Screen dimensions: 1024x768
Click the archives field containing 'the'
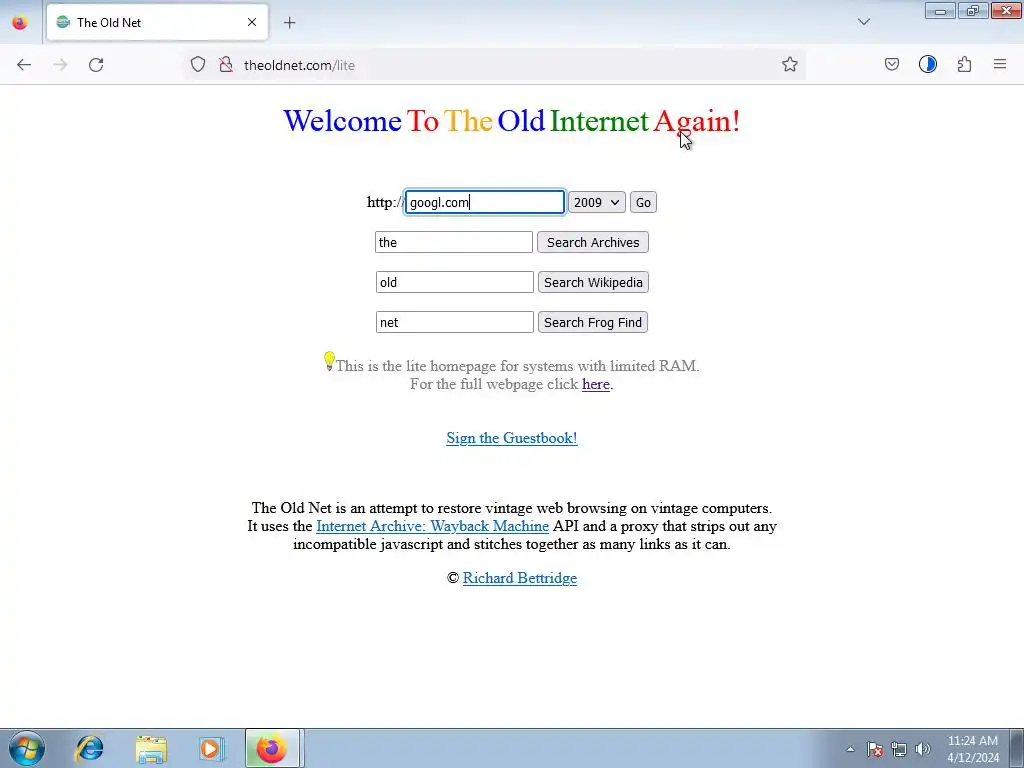point(454,242)
